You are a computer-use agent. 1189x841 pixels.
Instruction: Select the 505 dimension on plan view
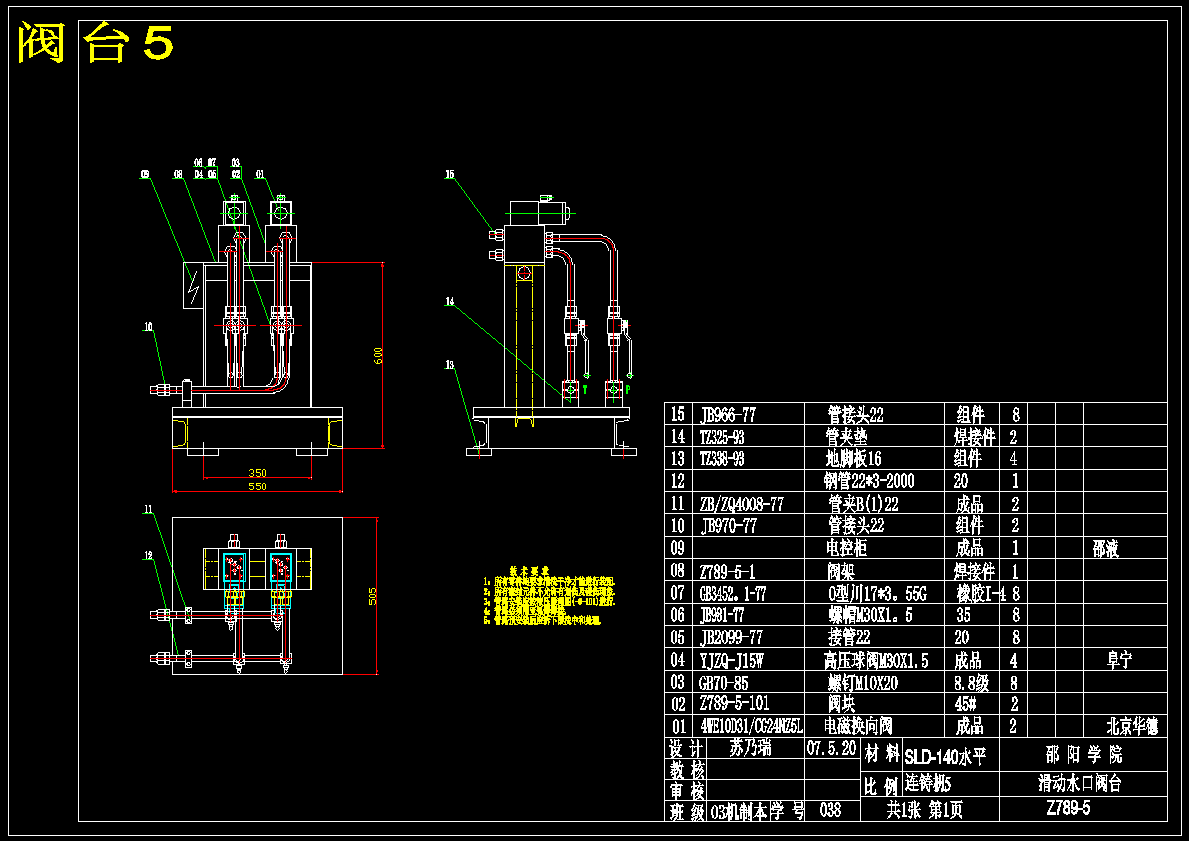pyautogui.click(x=372, y=596)
